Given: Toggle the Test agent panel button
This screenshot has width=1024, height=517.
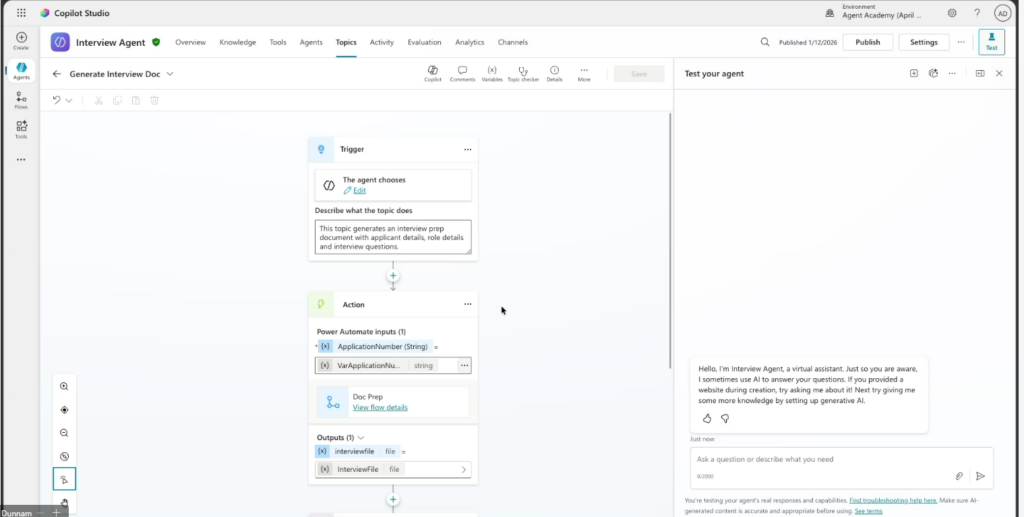Looking at the screenshot, I should (991, 42).
